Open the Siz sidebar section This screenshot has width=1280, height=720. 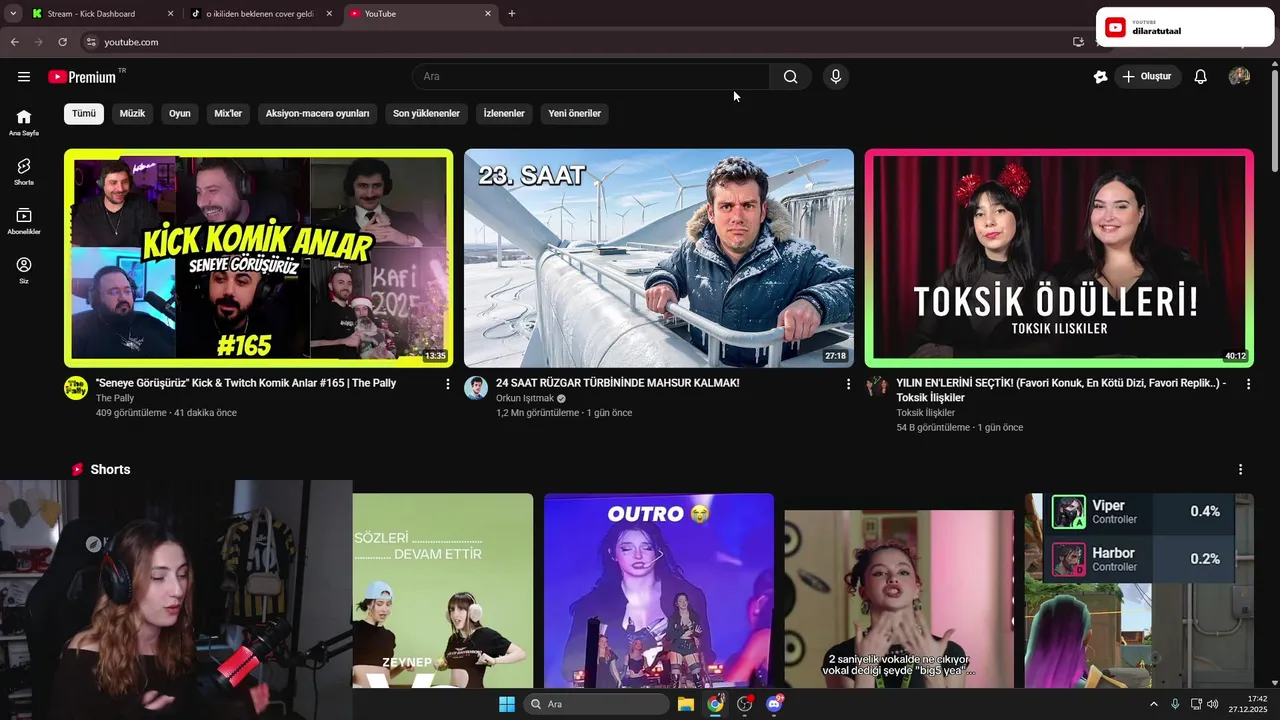[24, 270]
